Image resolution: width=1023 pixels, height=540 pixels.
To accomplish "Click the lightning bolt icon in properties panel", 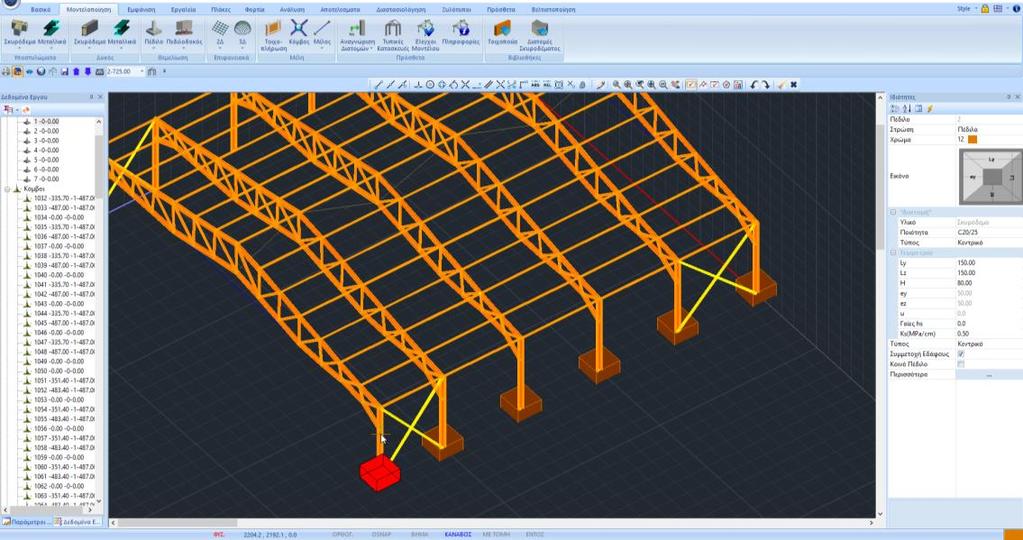I will coord(930,108).
